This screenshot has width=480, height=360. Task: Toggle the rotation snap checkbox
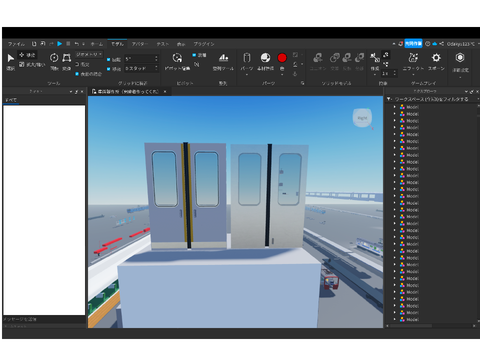coord(109,59)
